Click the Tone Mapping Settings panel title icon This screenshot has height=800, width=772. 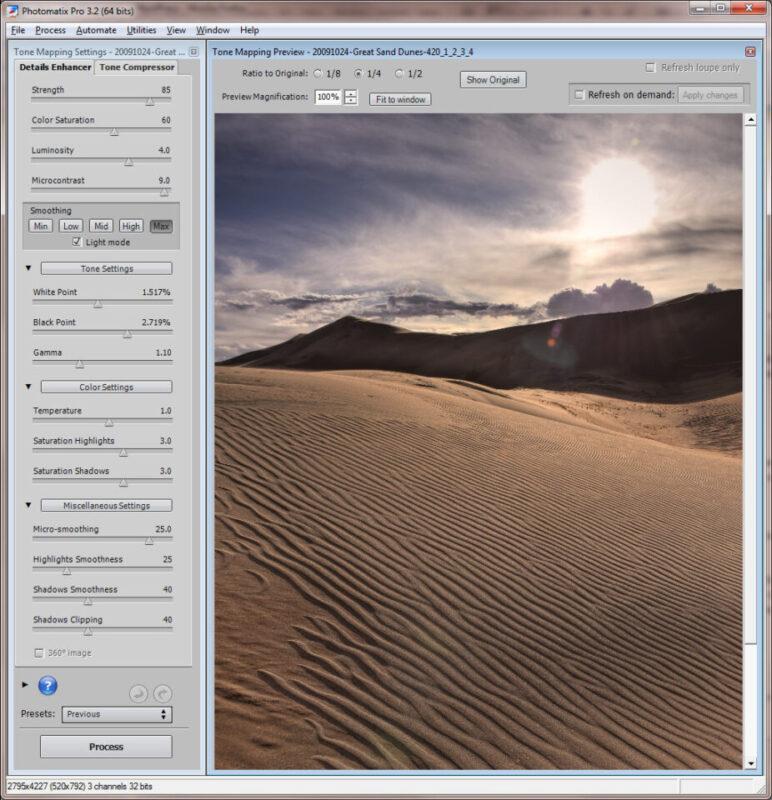click(x=194, y=51)
